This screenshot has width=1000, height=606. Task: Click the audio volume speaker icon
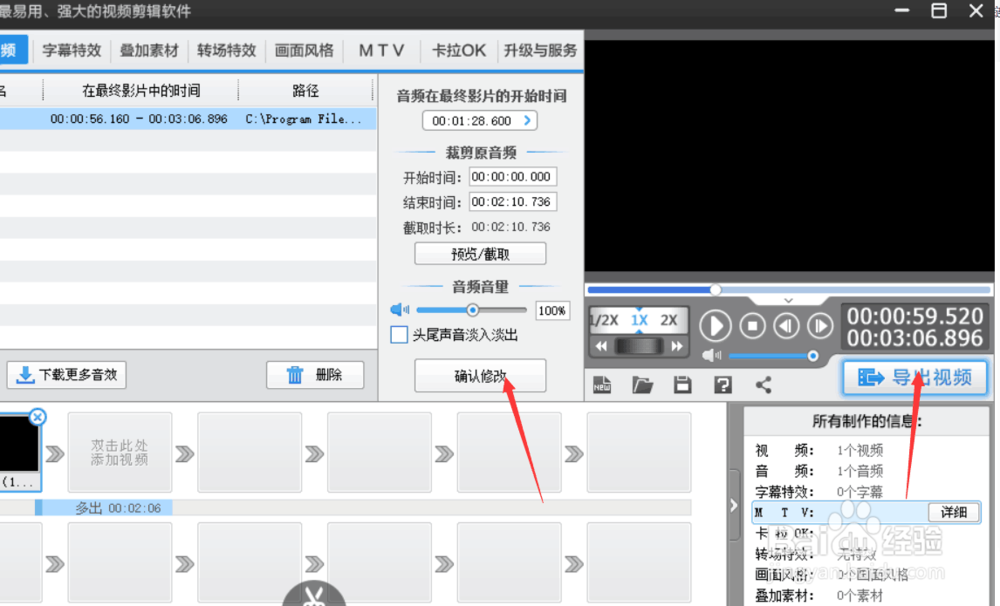(x=399, y=310)
